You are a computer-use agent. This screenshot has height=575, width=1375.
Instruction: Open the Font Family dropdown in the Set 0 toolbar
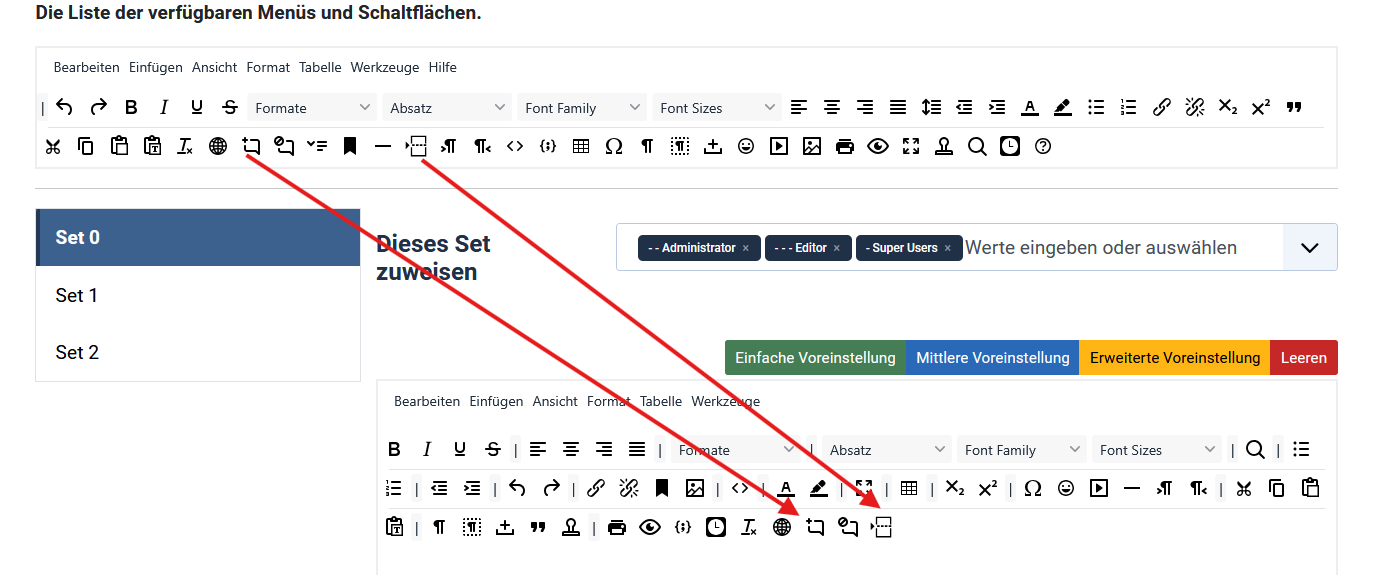pos(1022,450)
